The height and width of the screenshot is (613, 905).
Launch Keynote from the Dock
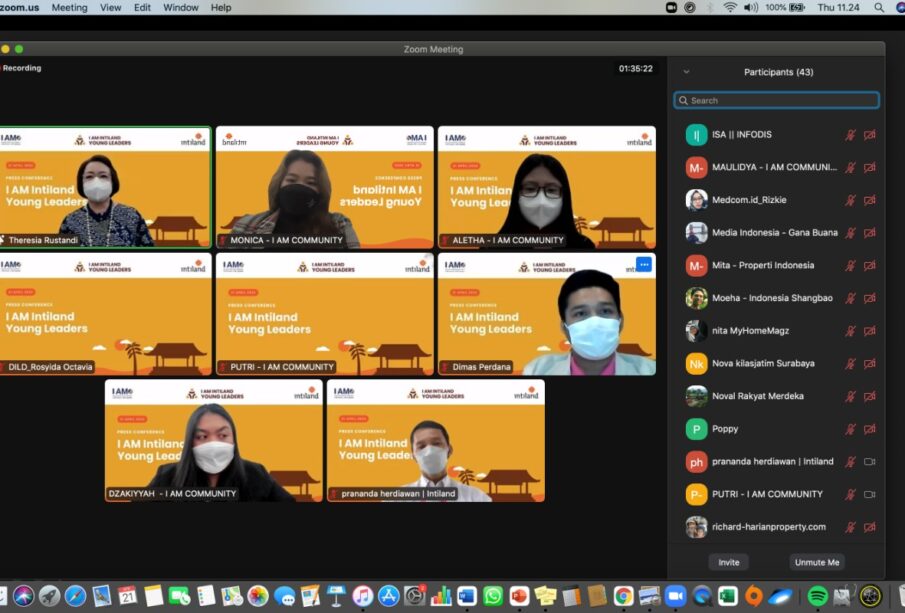point(336,596)
